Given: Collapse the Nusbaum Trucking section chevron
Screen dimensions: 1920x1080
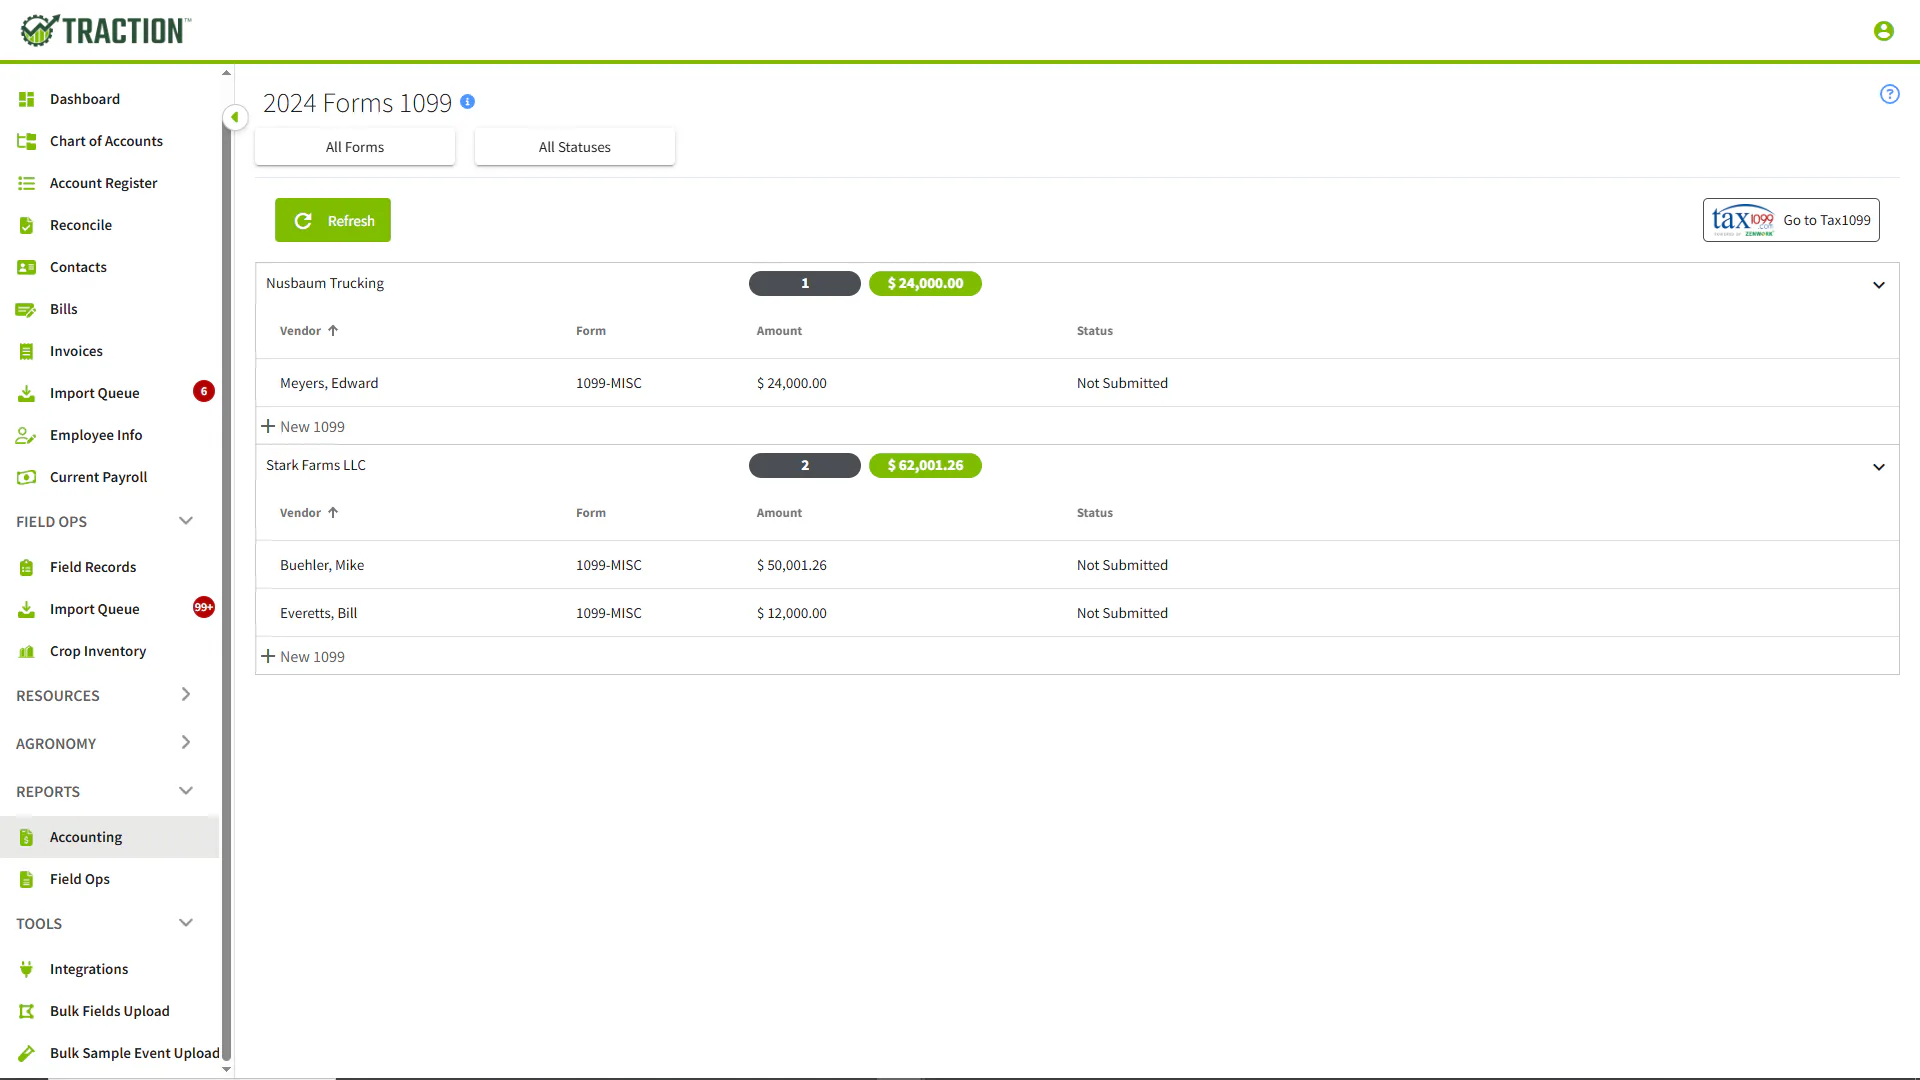Looking at the screenshot, I should click(1879, 285).
